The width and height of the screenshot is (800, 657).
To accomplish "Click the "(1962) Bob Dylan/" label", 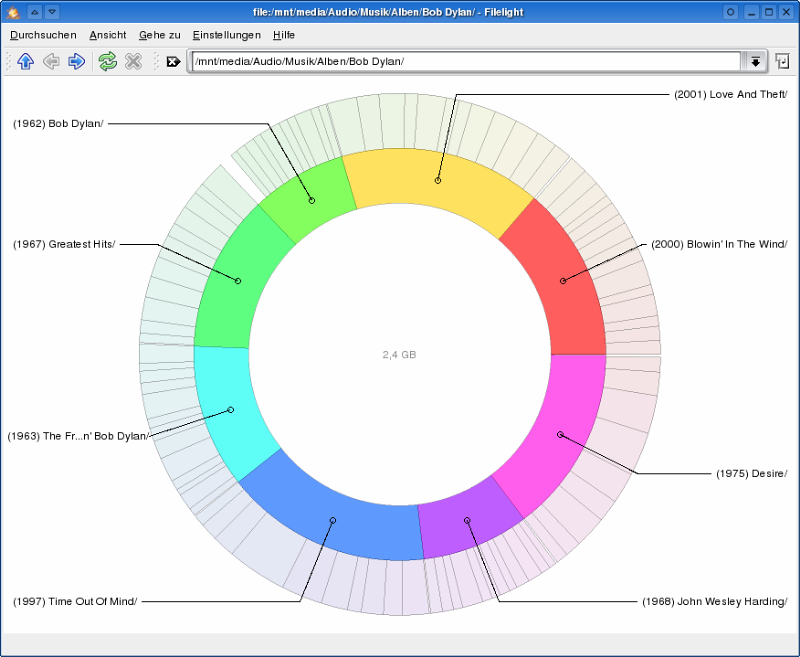I will point(58,124).
